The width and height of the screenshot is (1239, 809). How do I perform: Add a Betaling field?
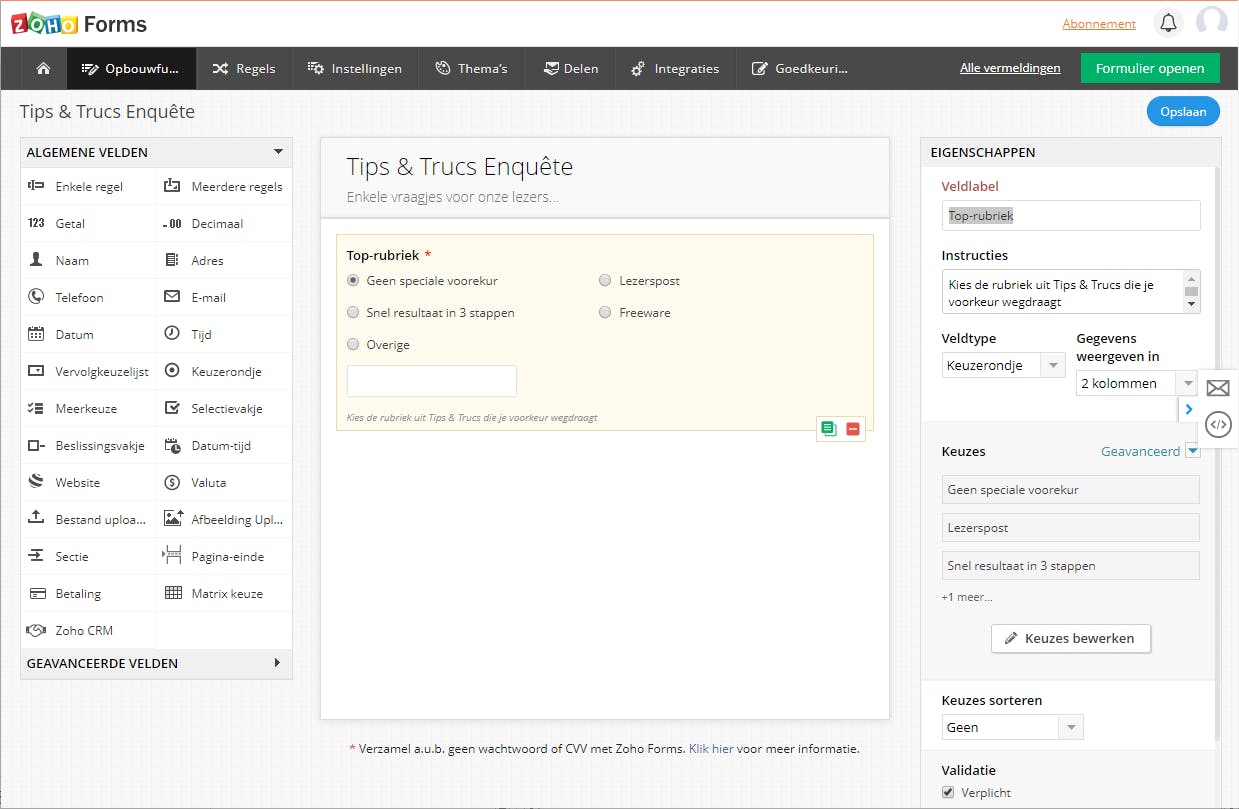pyautogui.click(x=89, y=593)
